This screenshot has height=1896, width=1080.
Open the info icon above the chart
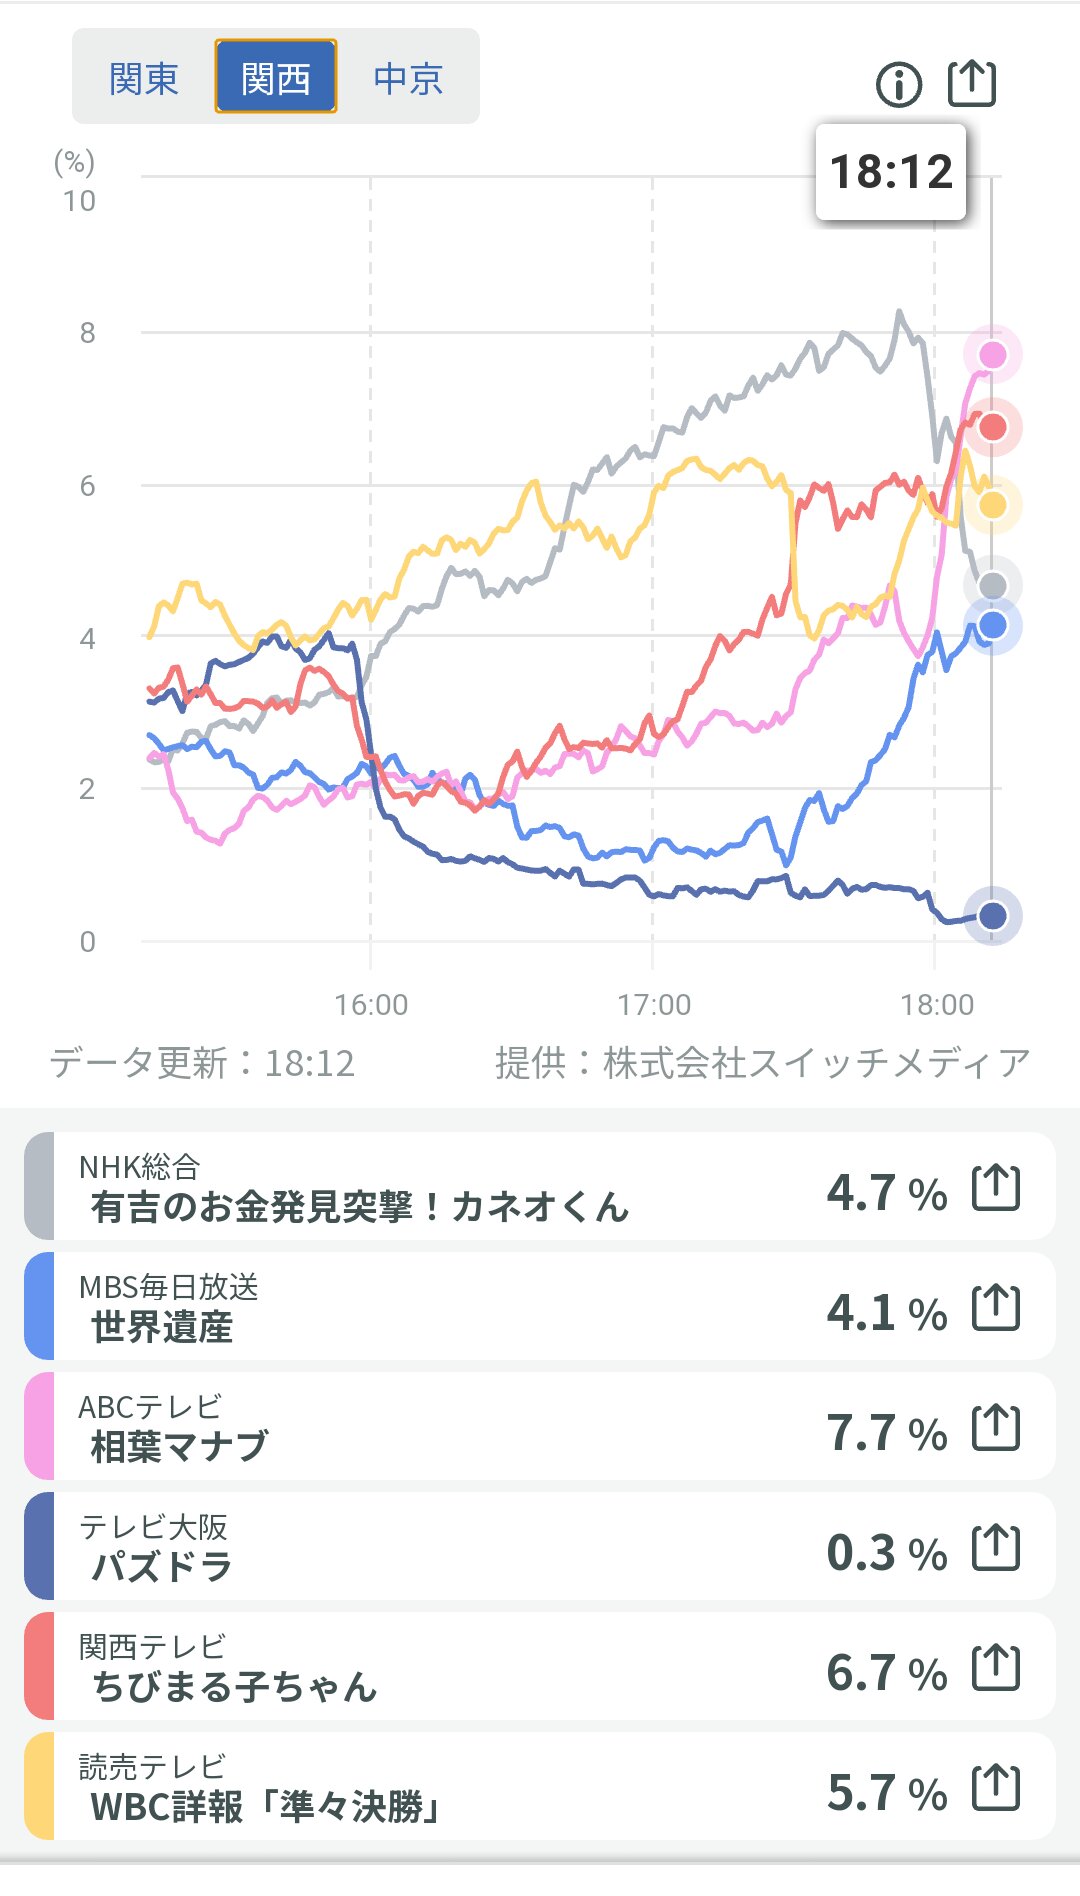tap(898, 85)
